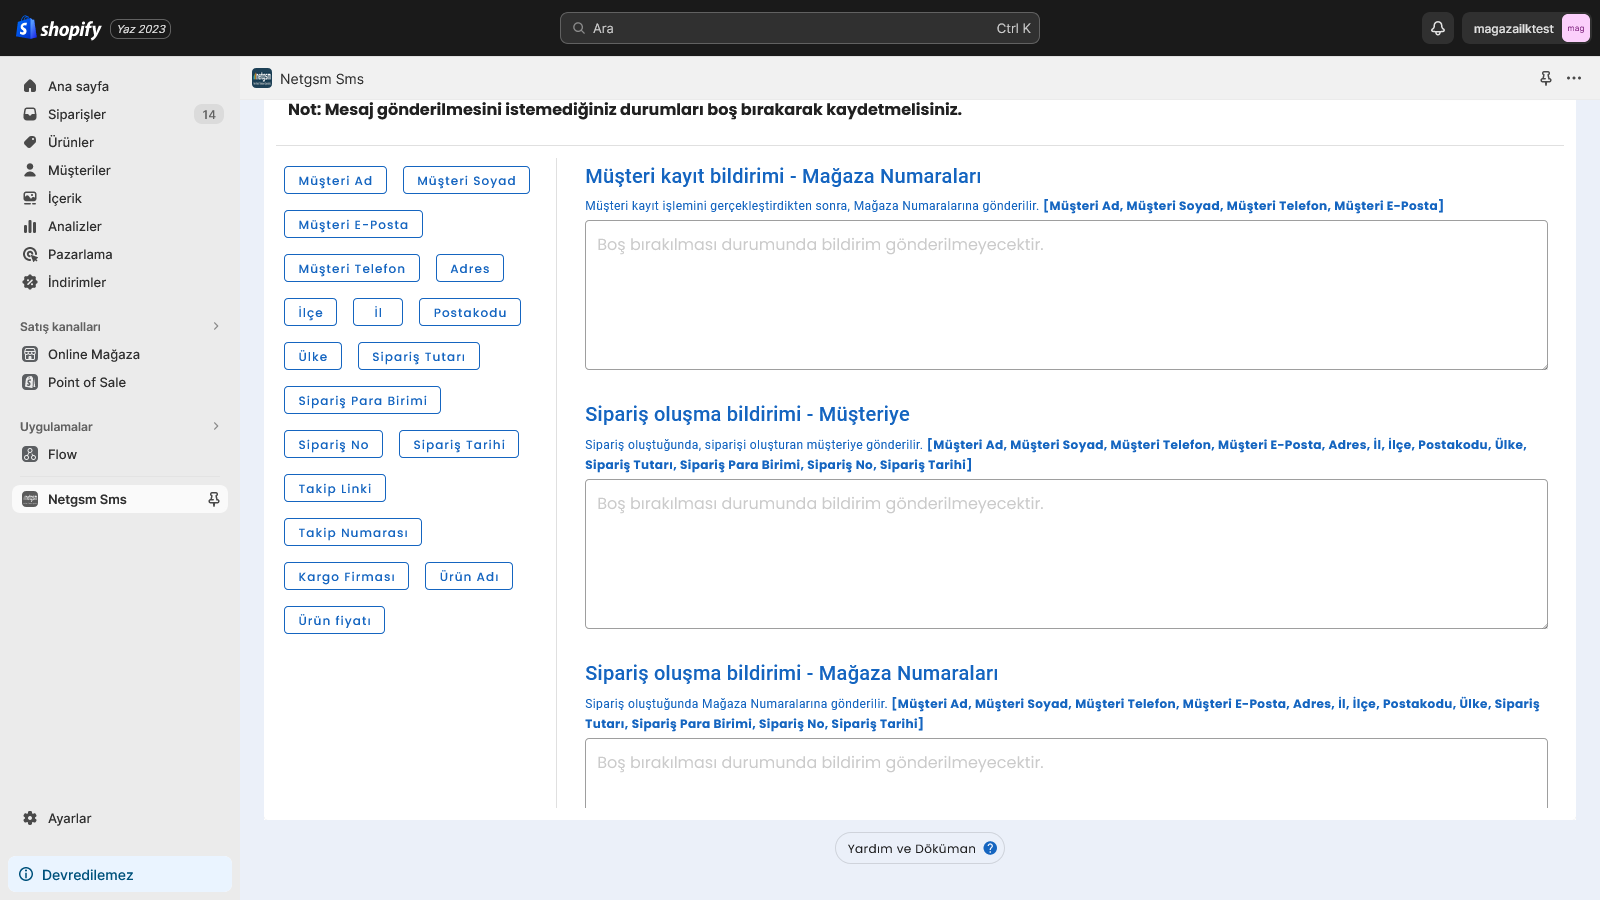The image size is (1600, 900).
Task: Unpin Netgsm Sms in the sidebar
Action: pos(213,499)
